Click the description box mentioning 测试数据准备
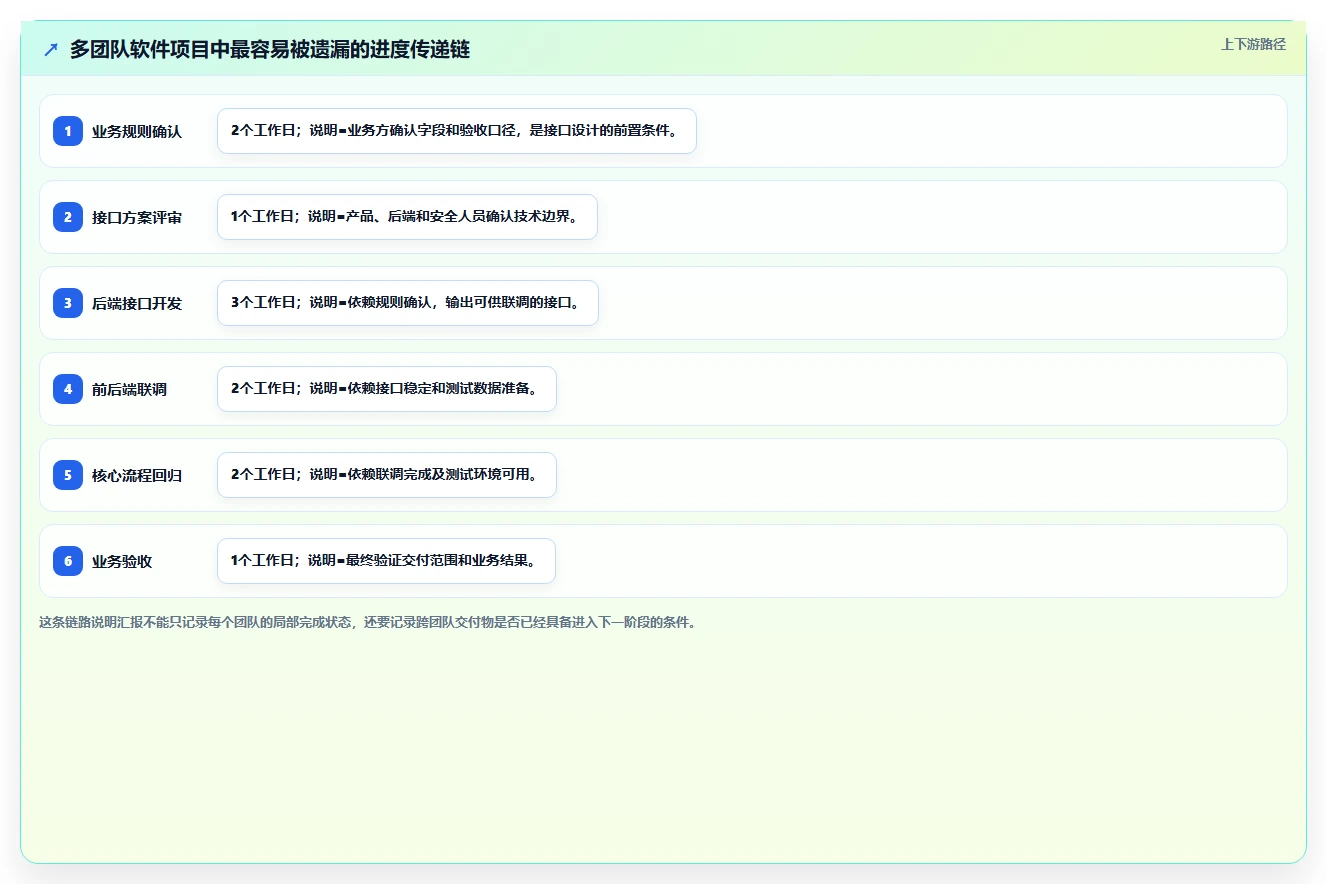Screen dimensions: 1327x884 (x=387, y=389)
